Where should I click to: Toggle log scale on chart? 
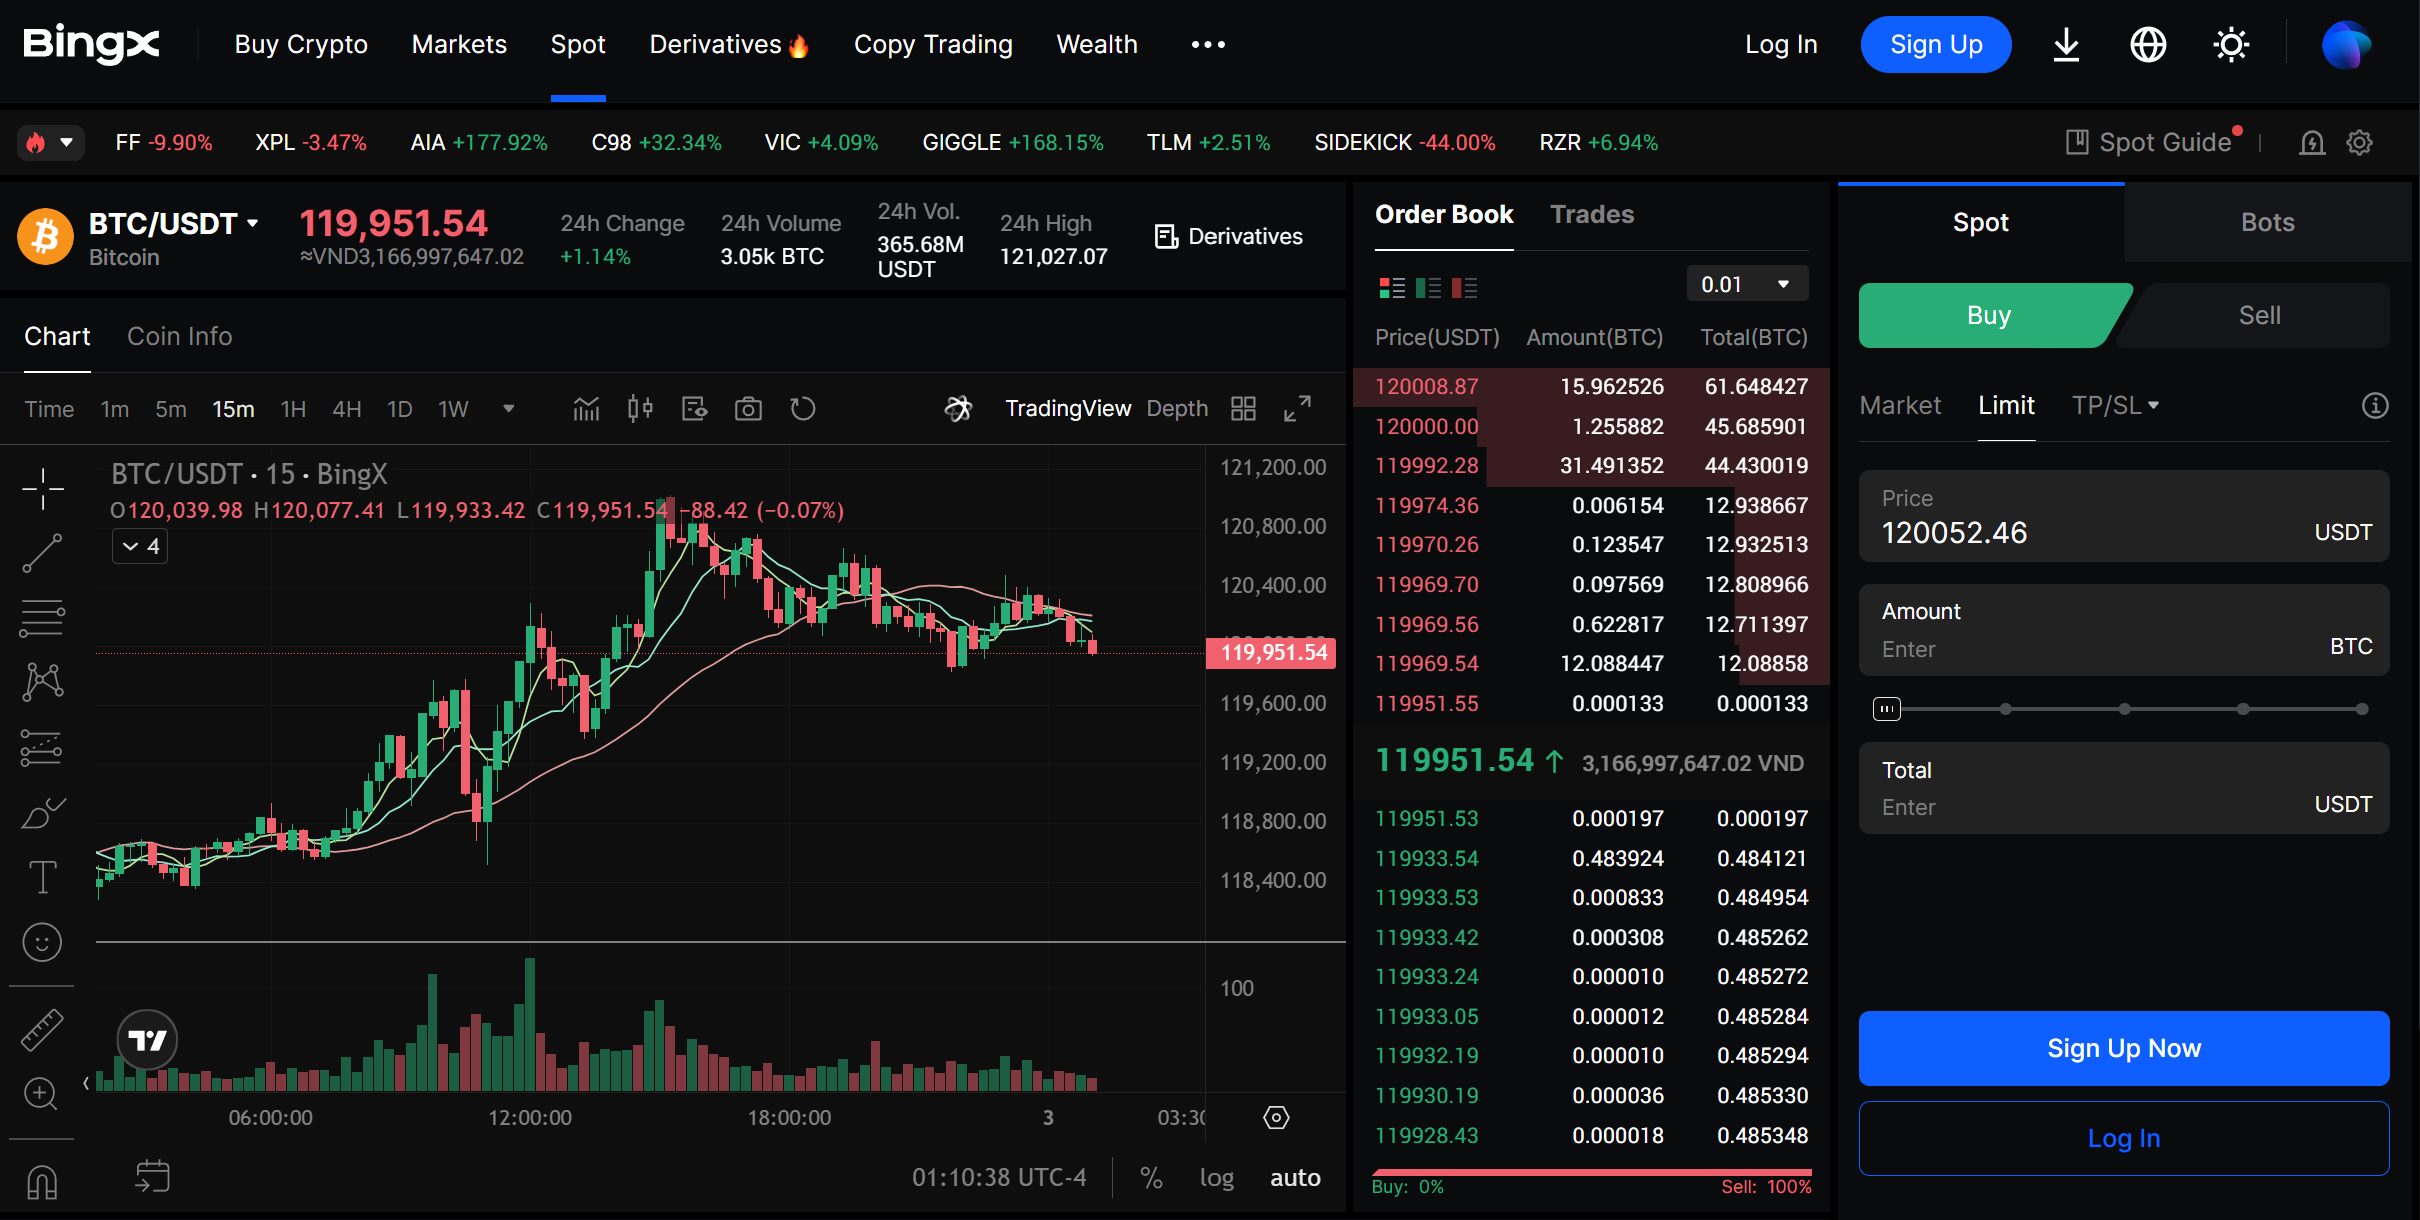tap(1216, 1178)
